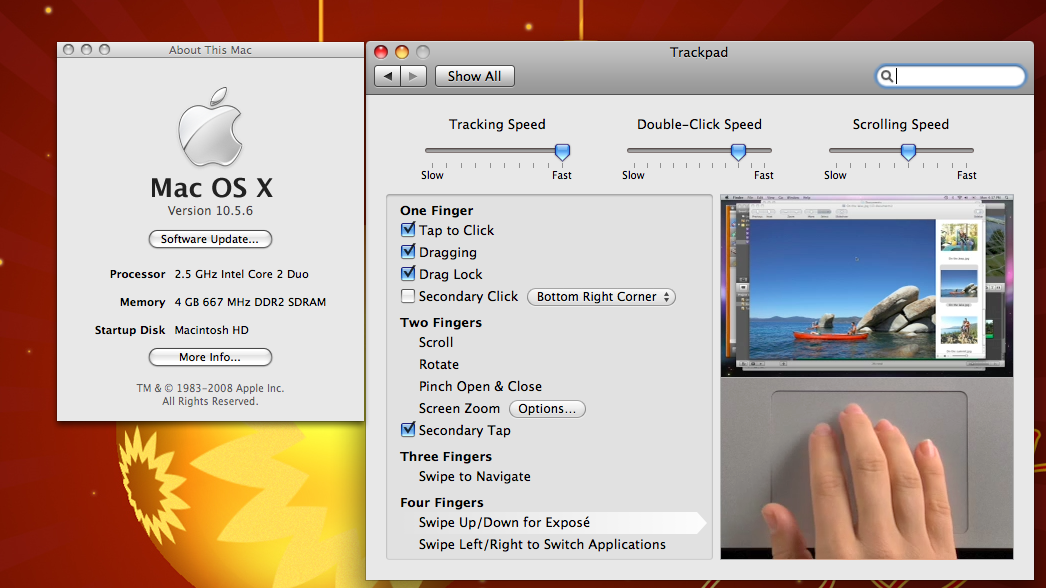
Task: Open the Bottom Right Corner dropdown
Action: click(x=601, y=297)
